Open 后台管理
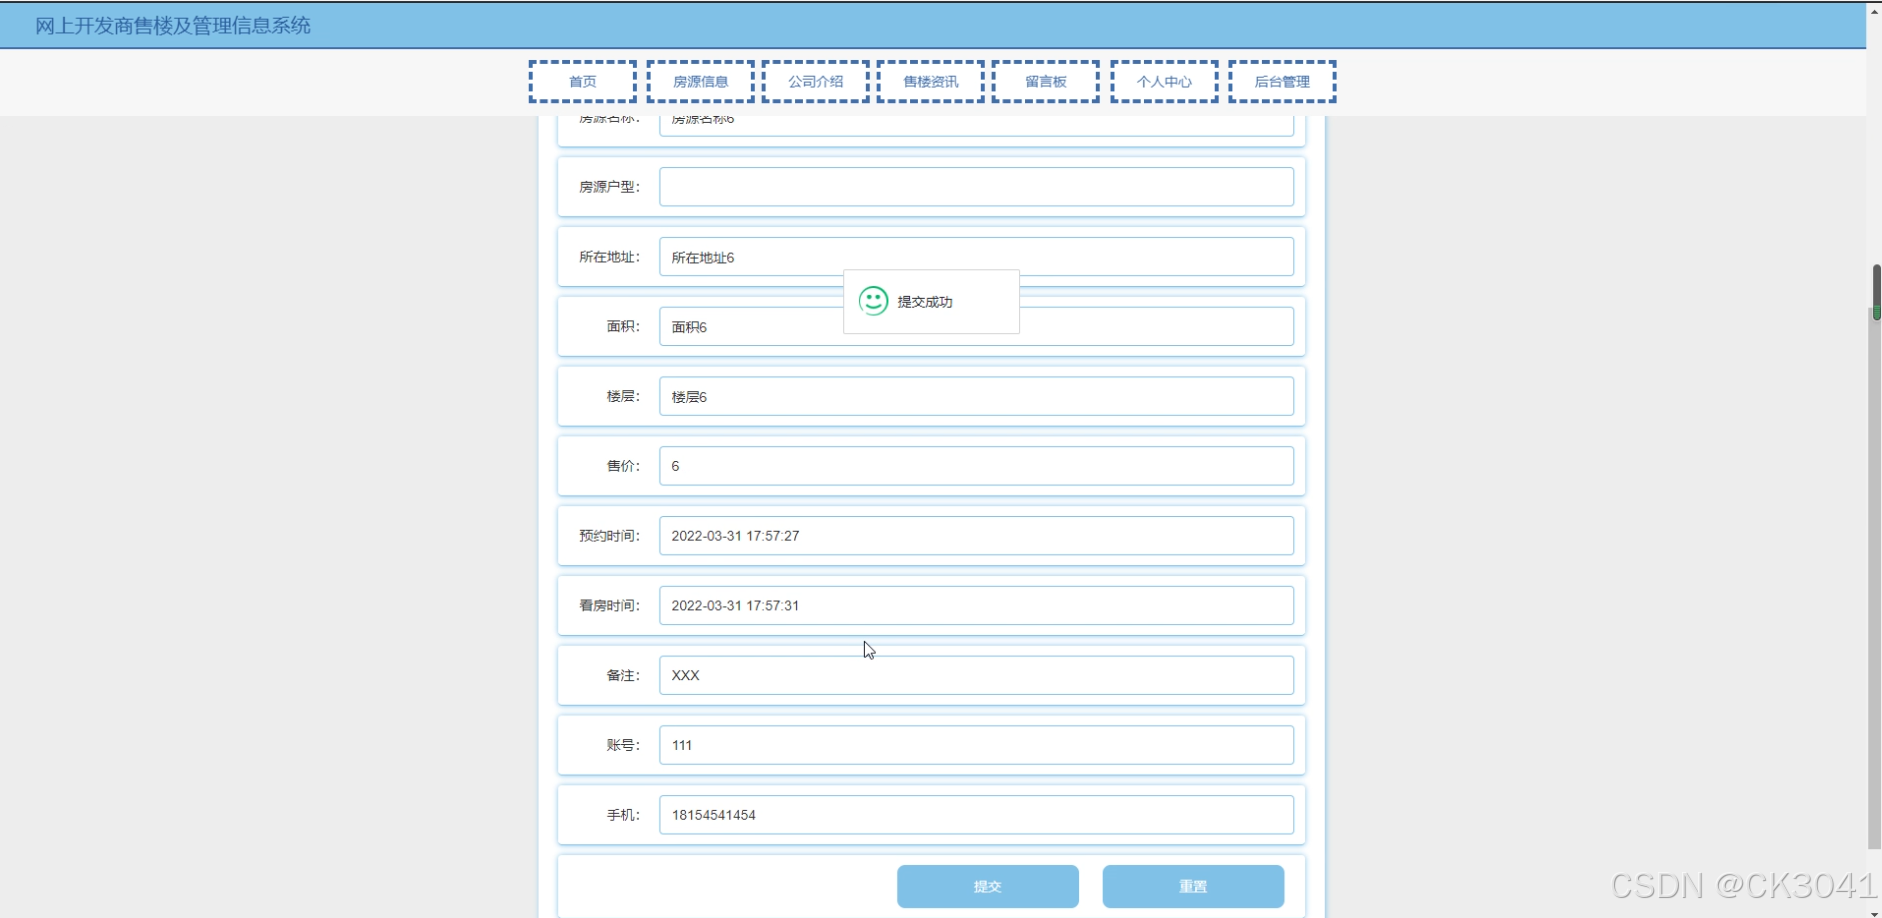Image resolution: width=1882 pixels, height=918 pixels. point(1281,81)
